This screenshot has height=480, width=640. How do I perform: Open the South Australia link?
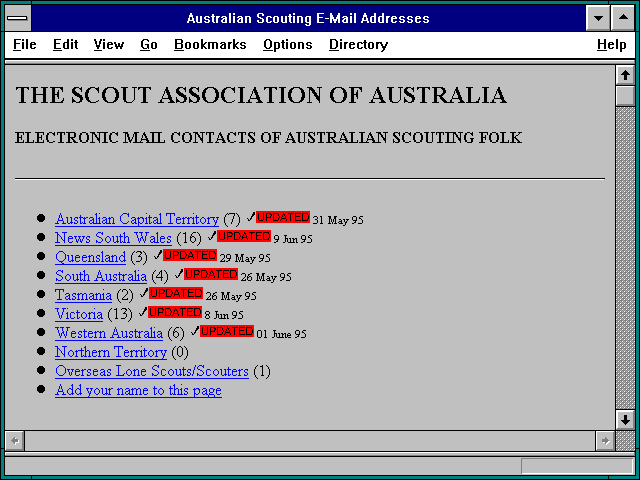click(x=101, y=276)
